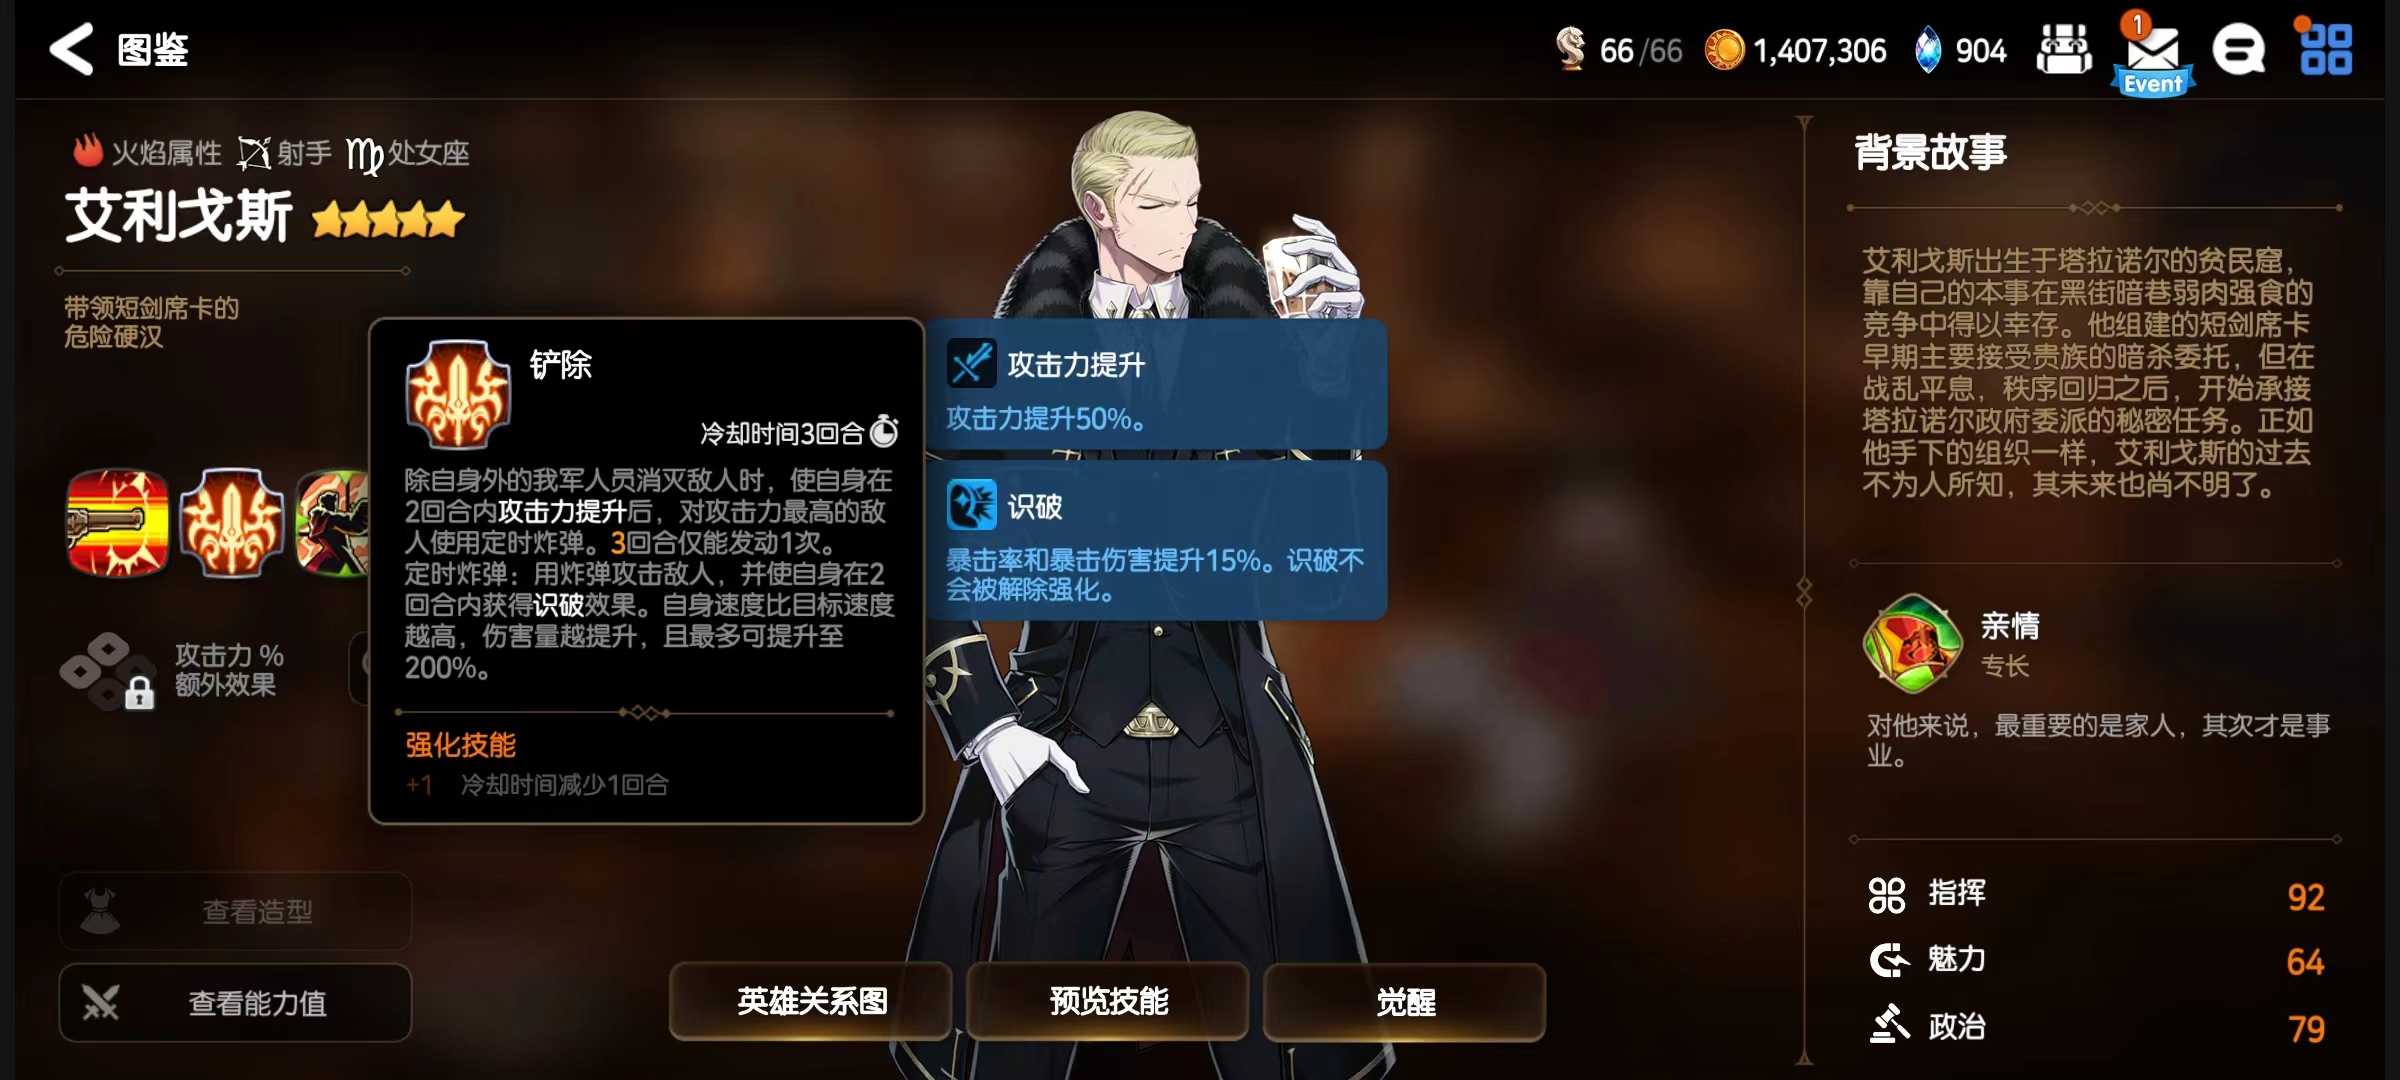Open the 觉醒 awakening button

pos(1405,1001)
